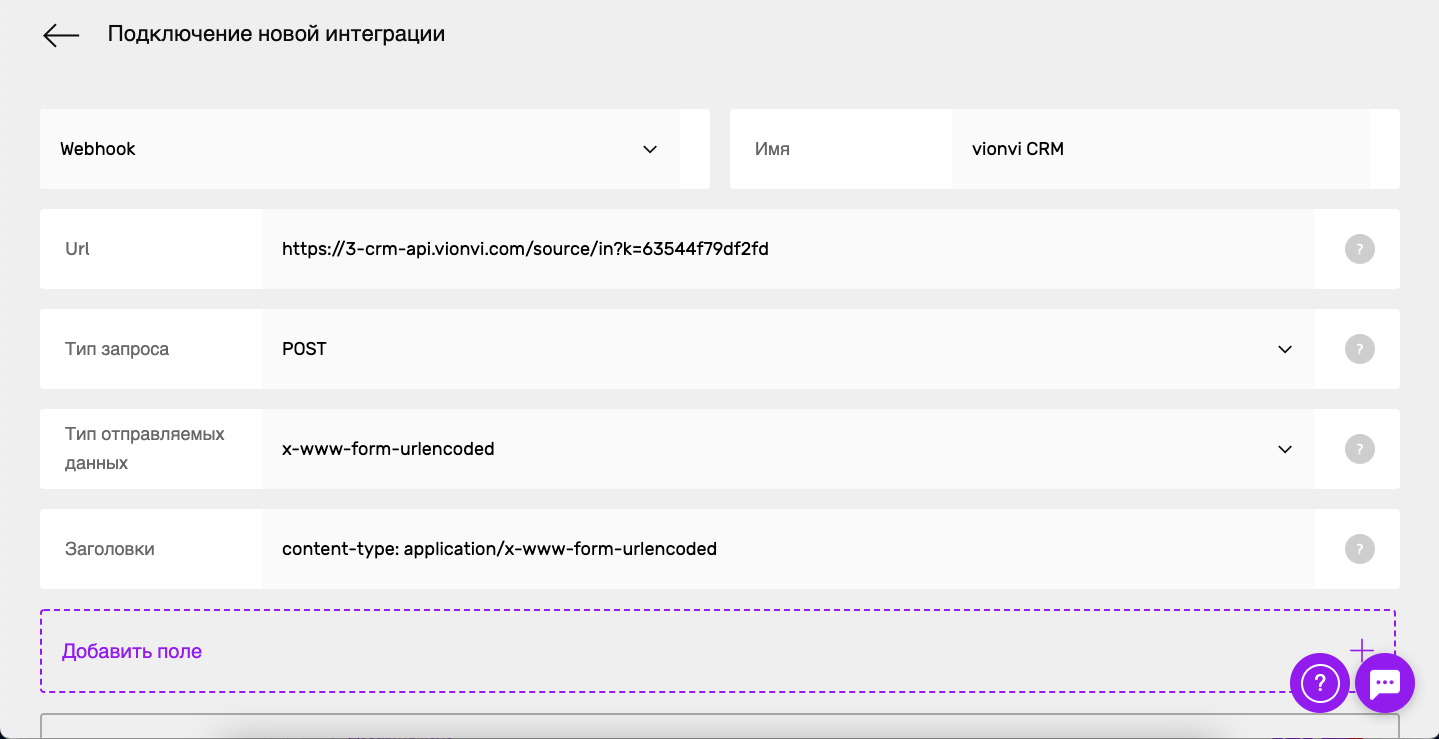
Task: Show help icon for Заголовки field
Action: [x=1359, y=549]
